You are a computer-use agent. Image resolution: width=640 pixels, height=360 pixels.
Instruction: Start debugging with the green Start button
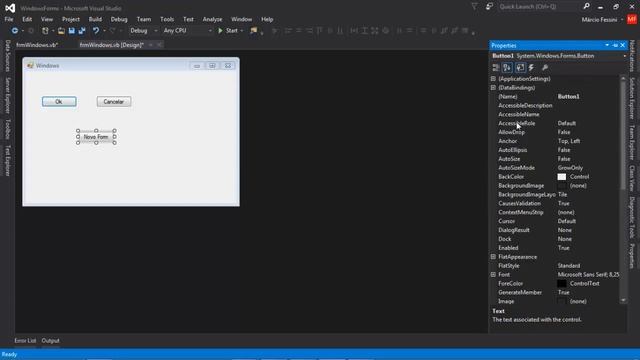click(x=228, y=31)
